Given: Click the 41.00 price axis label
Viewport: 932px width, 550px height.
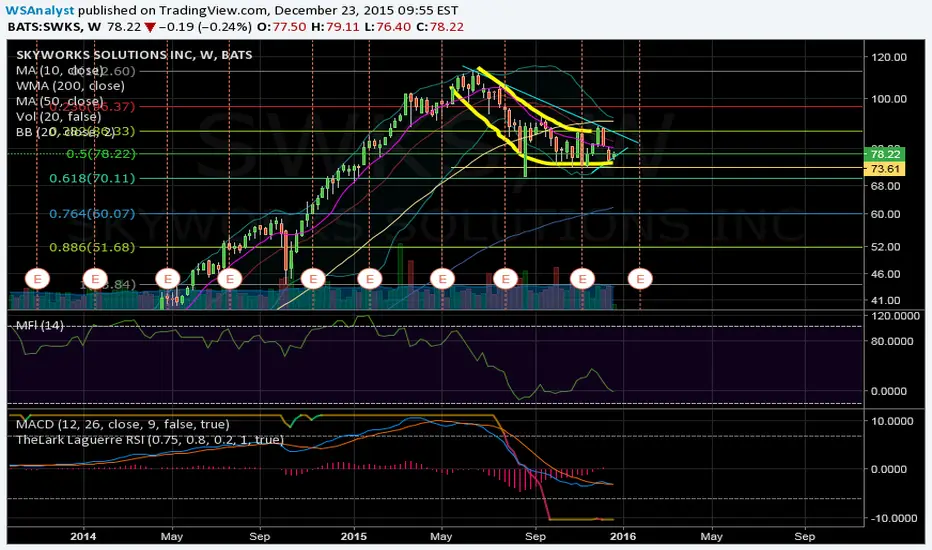Looking at the screenshot, I should click(886, 300).
